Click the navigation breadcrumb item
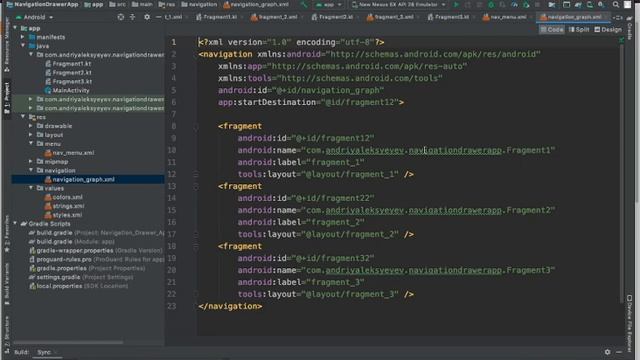 (x=199, y=4)
